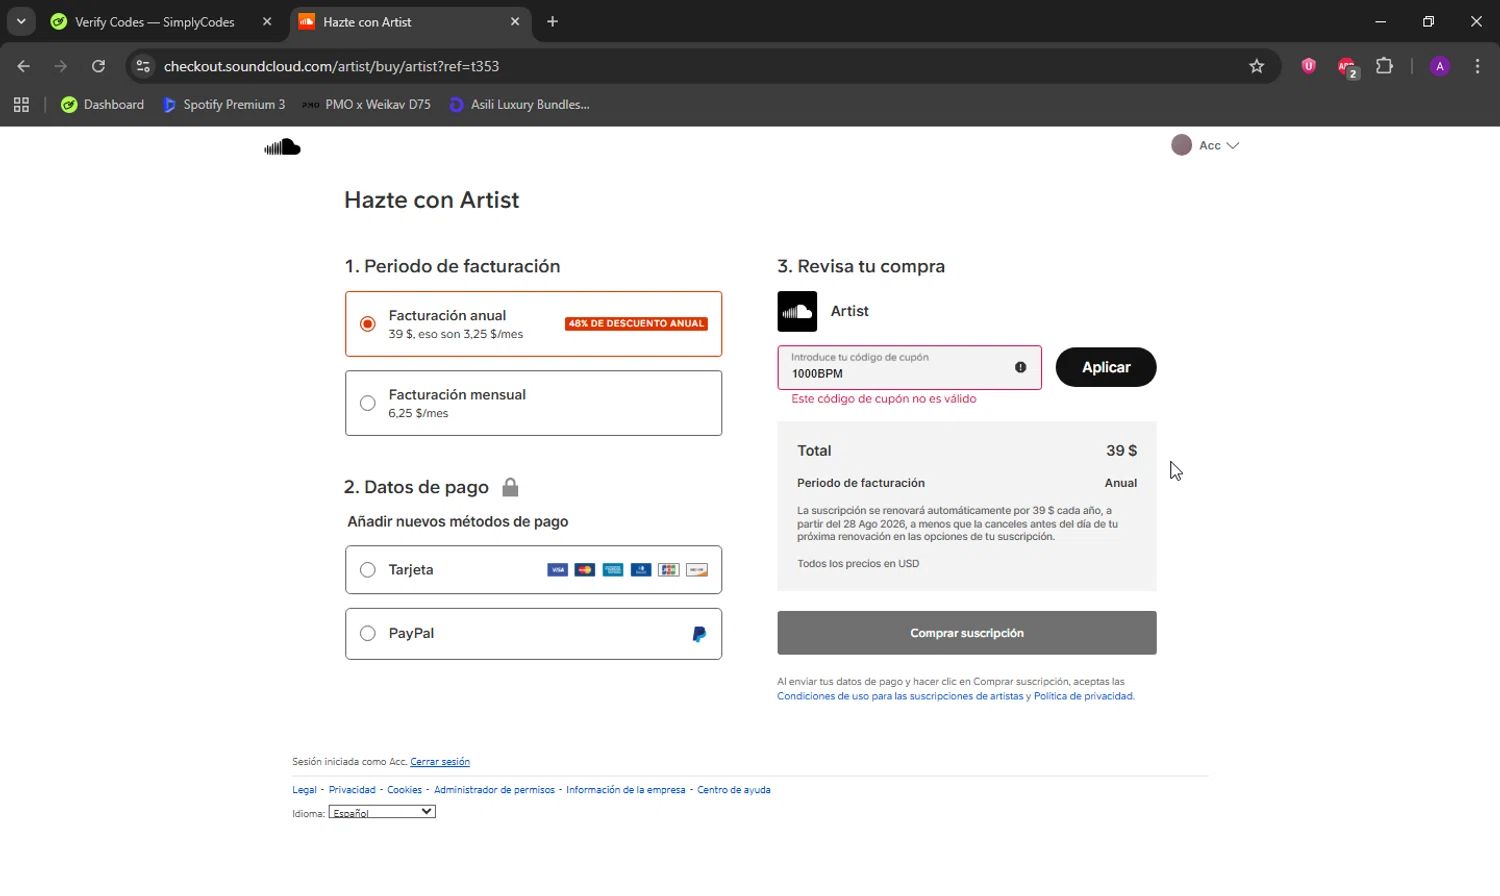Image resolution: width=1500 pixels, height=896 pixels.
Task: Select Facturación mensual radio button
Action: tap(368, 403)
